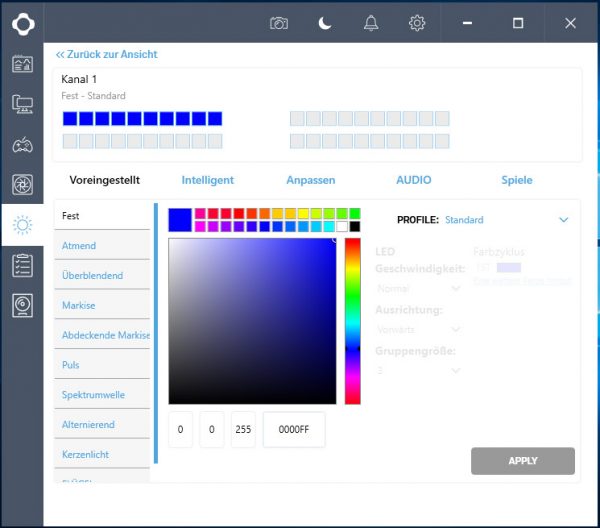Toggle night mode with moon icon

click(x=325, y=23)
